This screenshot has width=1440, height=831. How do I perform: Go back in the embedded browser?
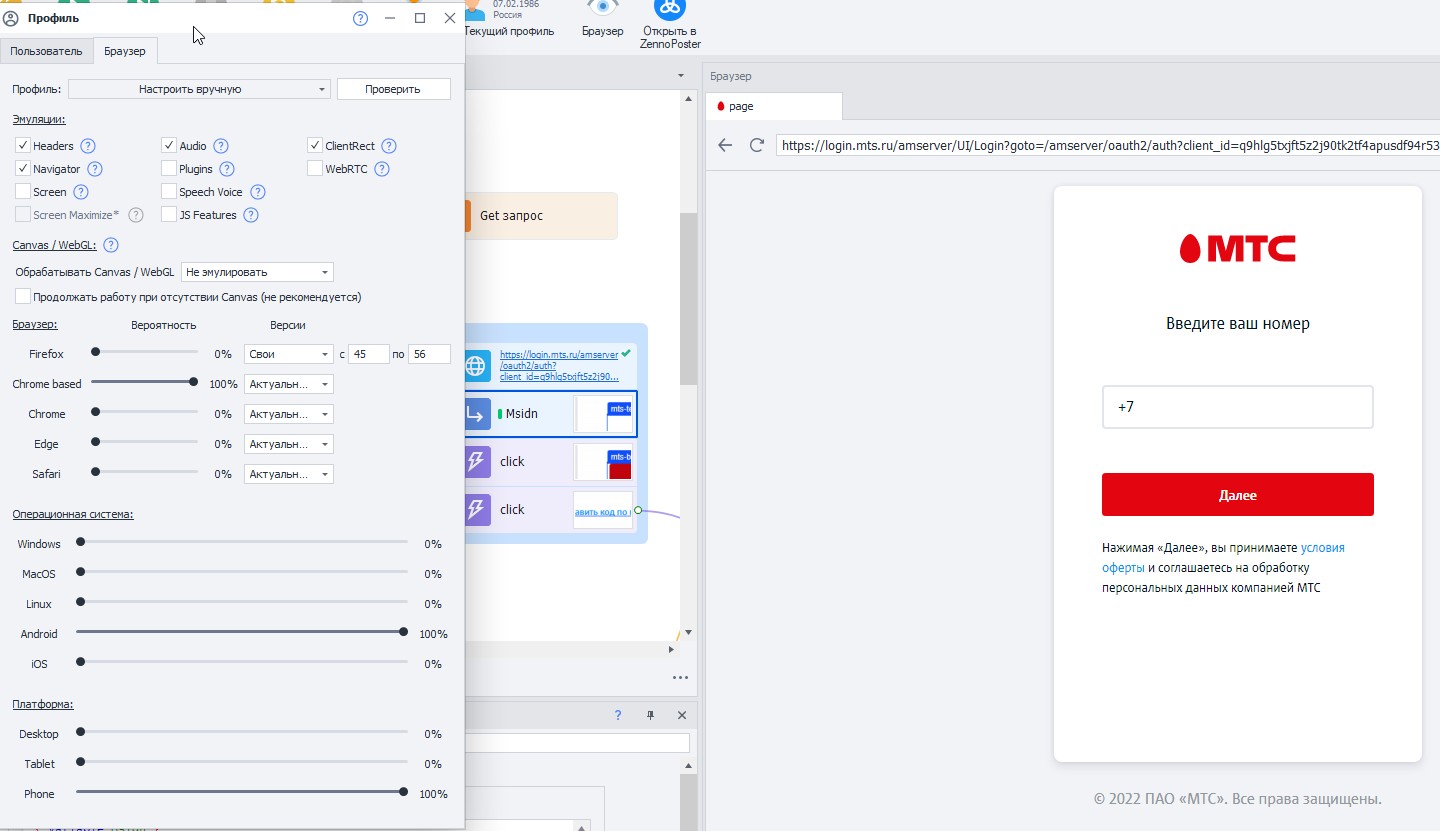coord(726,145)
